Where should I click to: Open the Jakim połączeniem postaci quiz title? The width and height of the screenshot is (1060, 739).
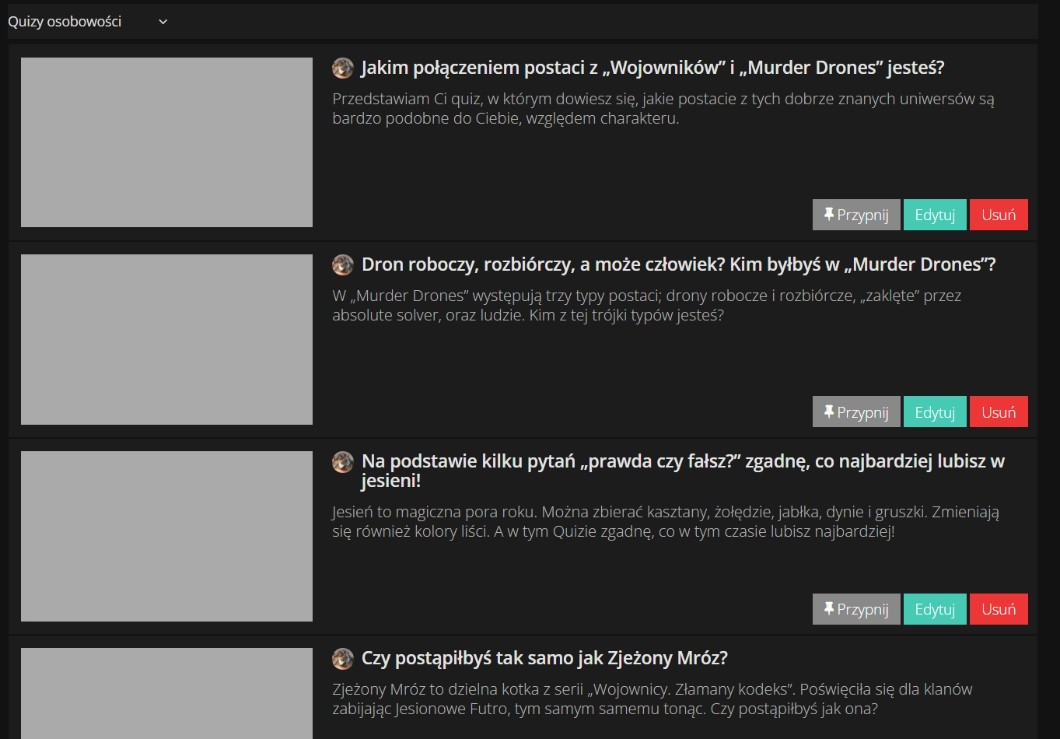652,68
